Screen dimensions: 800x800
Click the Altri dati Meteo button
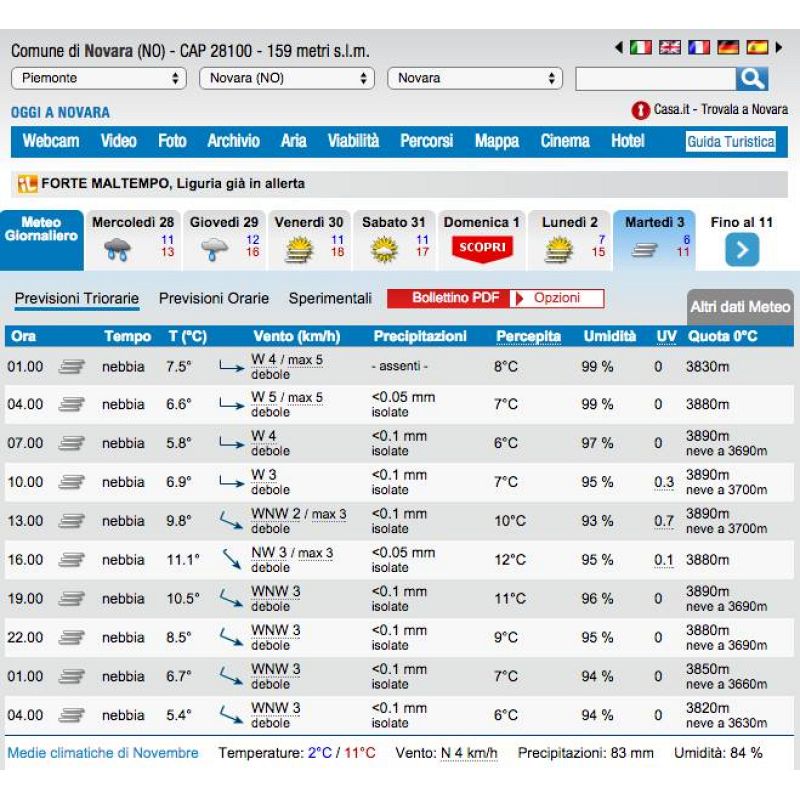(739, 308)
